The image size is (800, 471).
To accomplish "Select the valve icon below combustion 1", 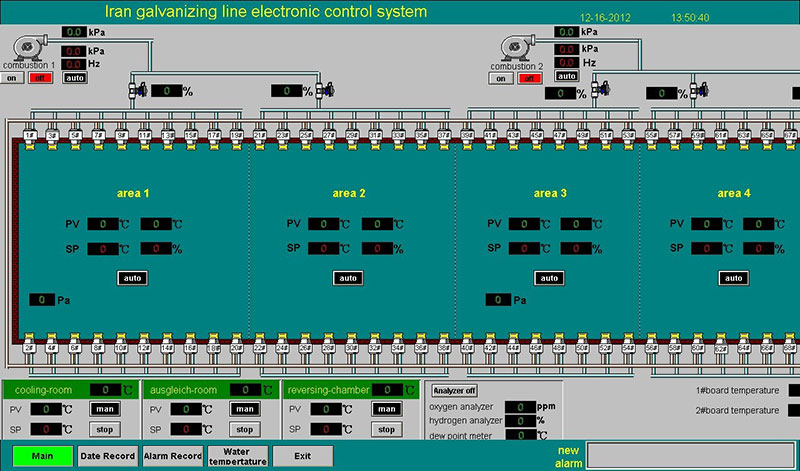I will pos(138,91).
